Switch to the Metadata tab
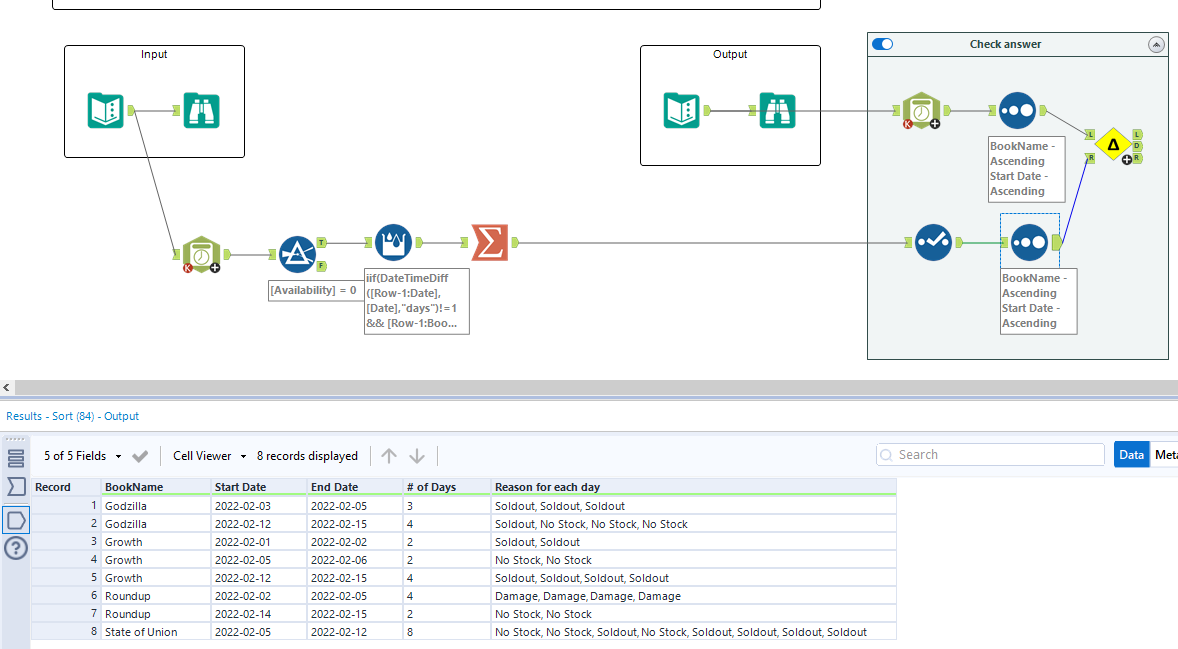The width and height of the screenshot is (1178, 649). pos(1166,454)
